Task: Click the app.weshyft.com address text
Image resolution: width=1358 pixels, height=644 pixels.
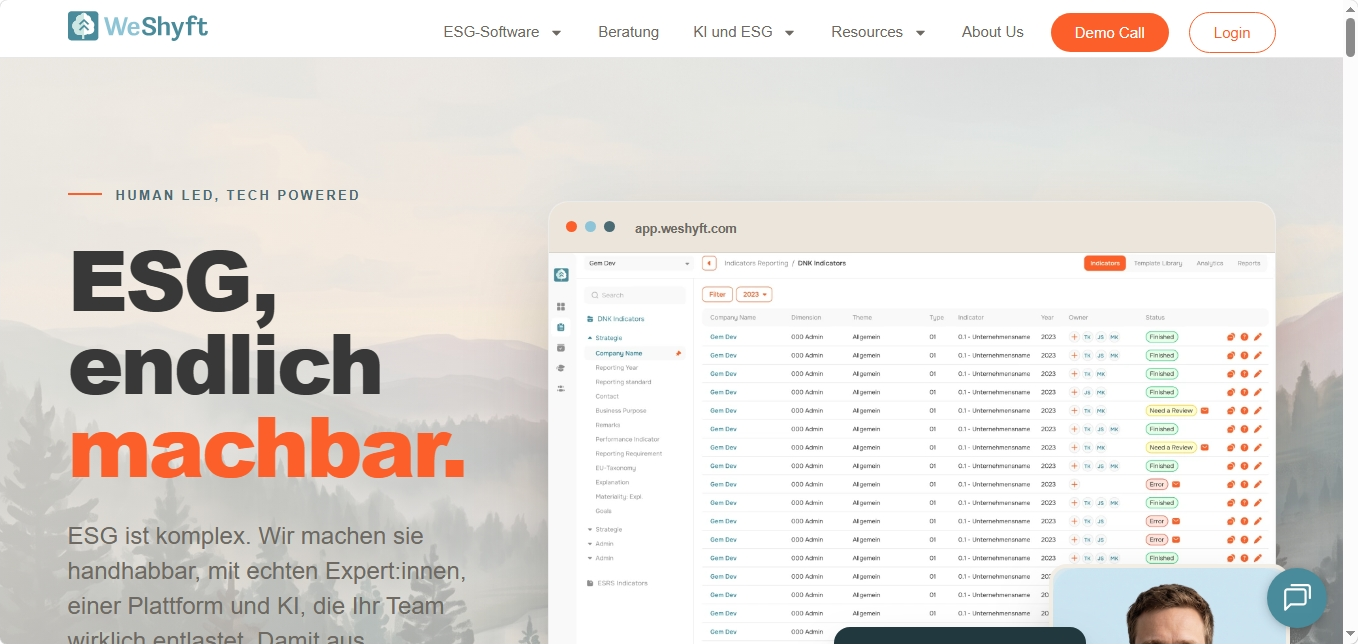Action: point(686,228)
